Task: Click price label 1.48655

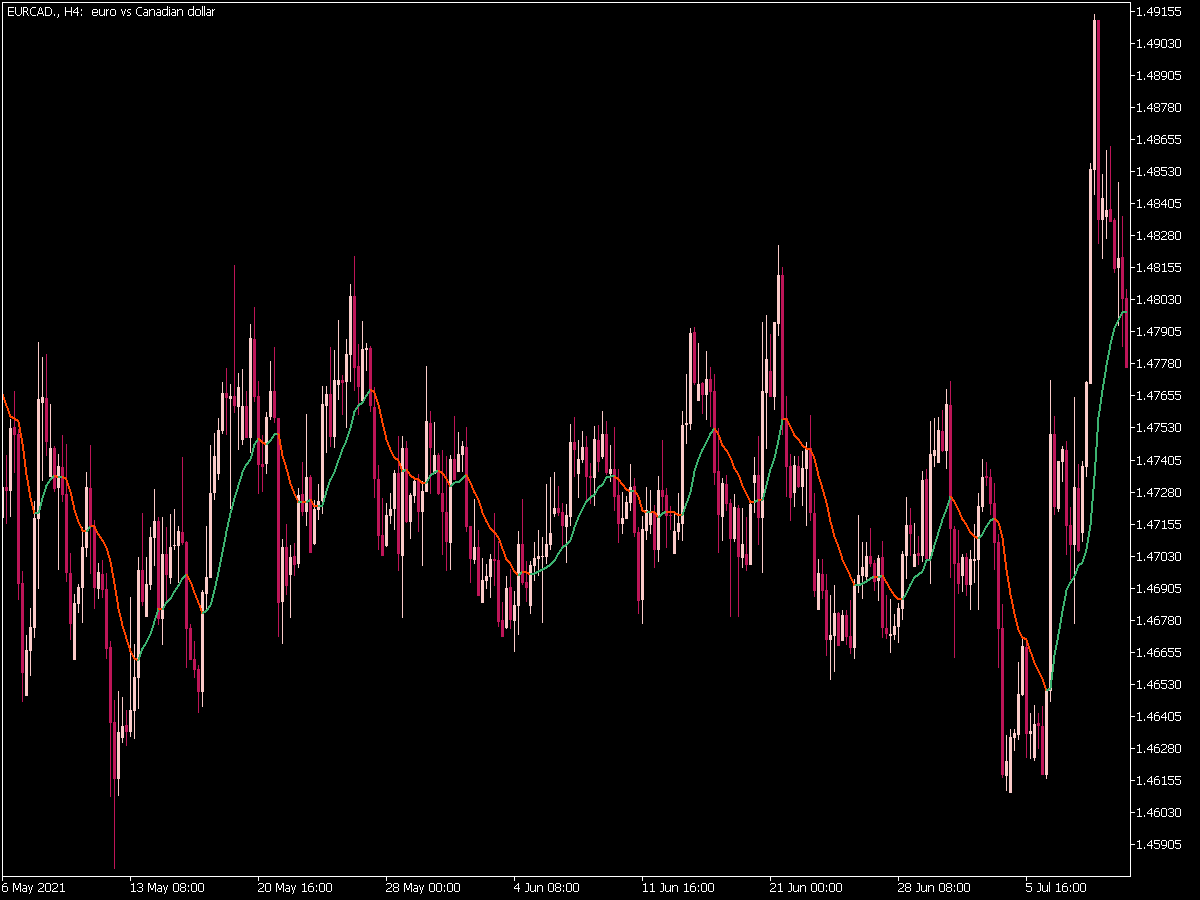Action: pos(1160,140)
